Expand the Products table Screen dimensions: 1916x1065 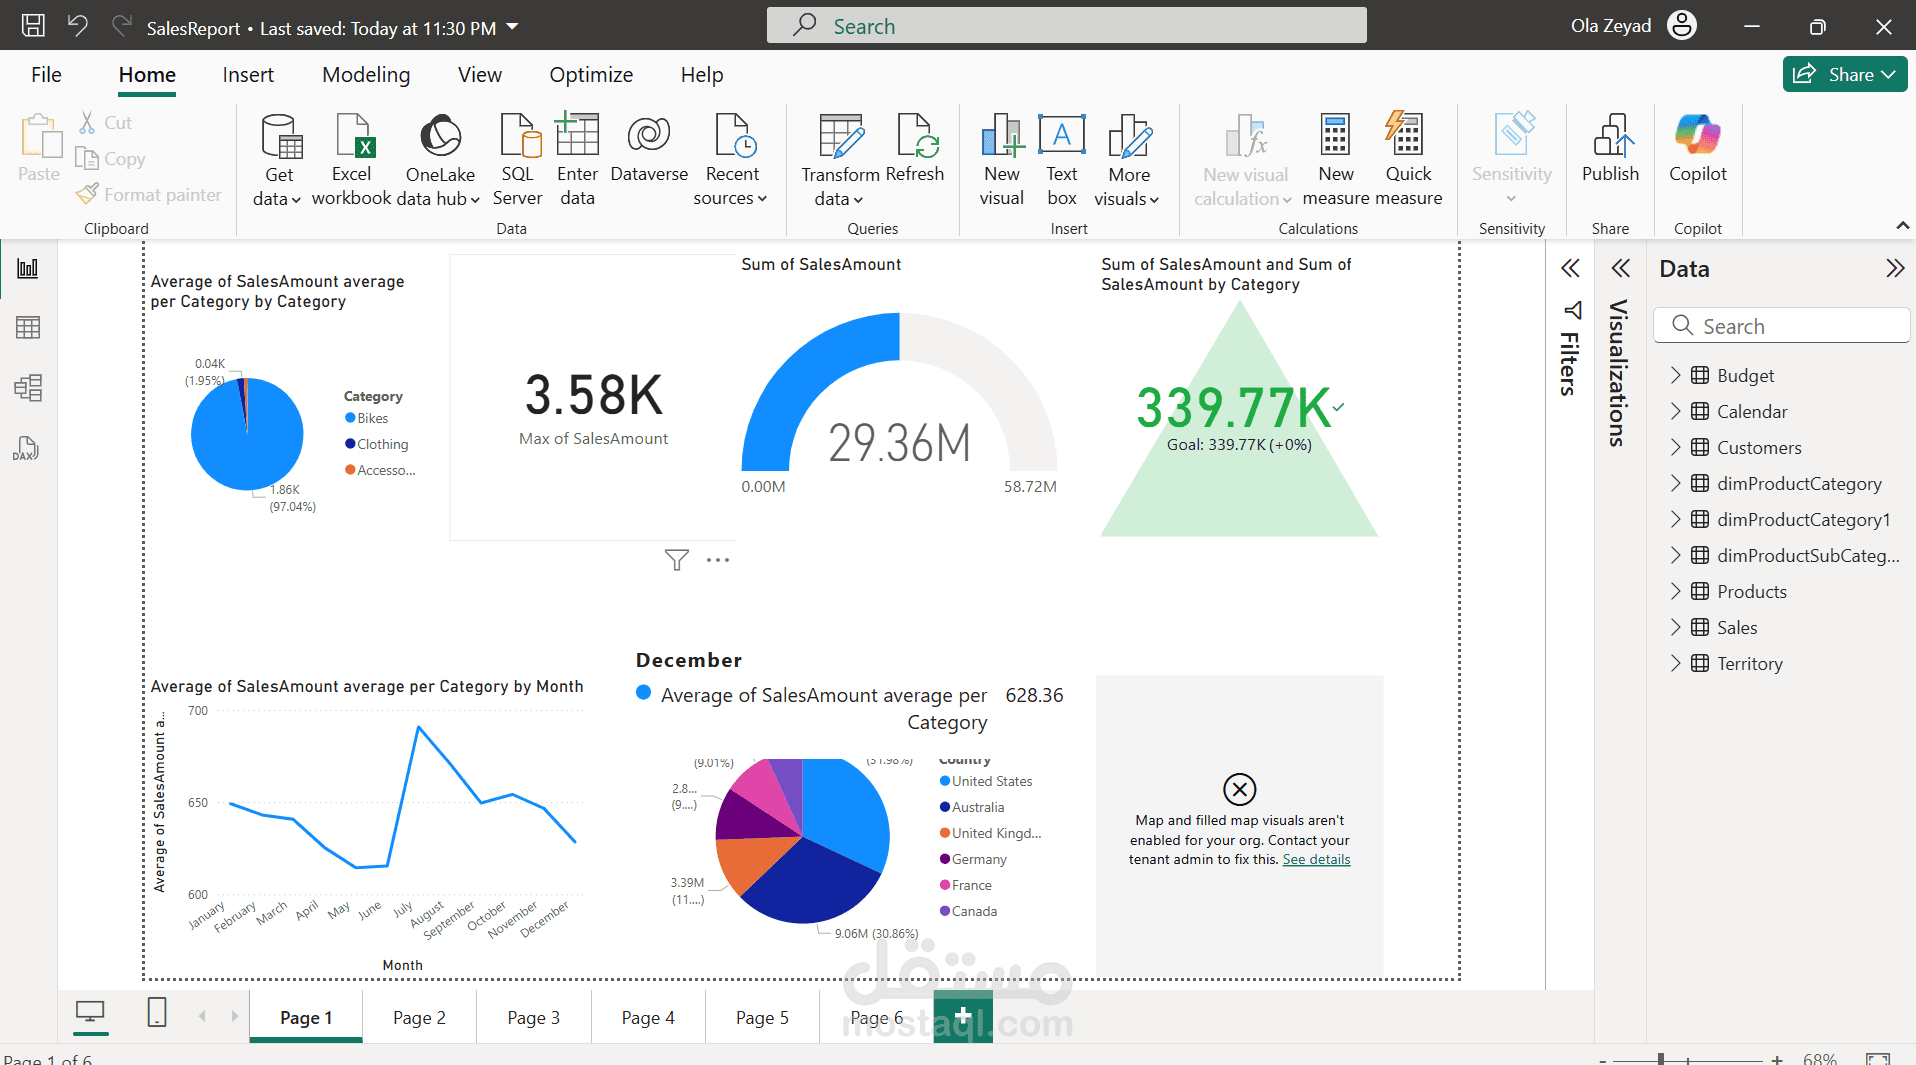(1676, 591)
